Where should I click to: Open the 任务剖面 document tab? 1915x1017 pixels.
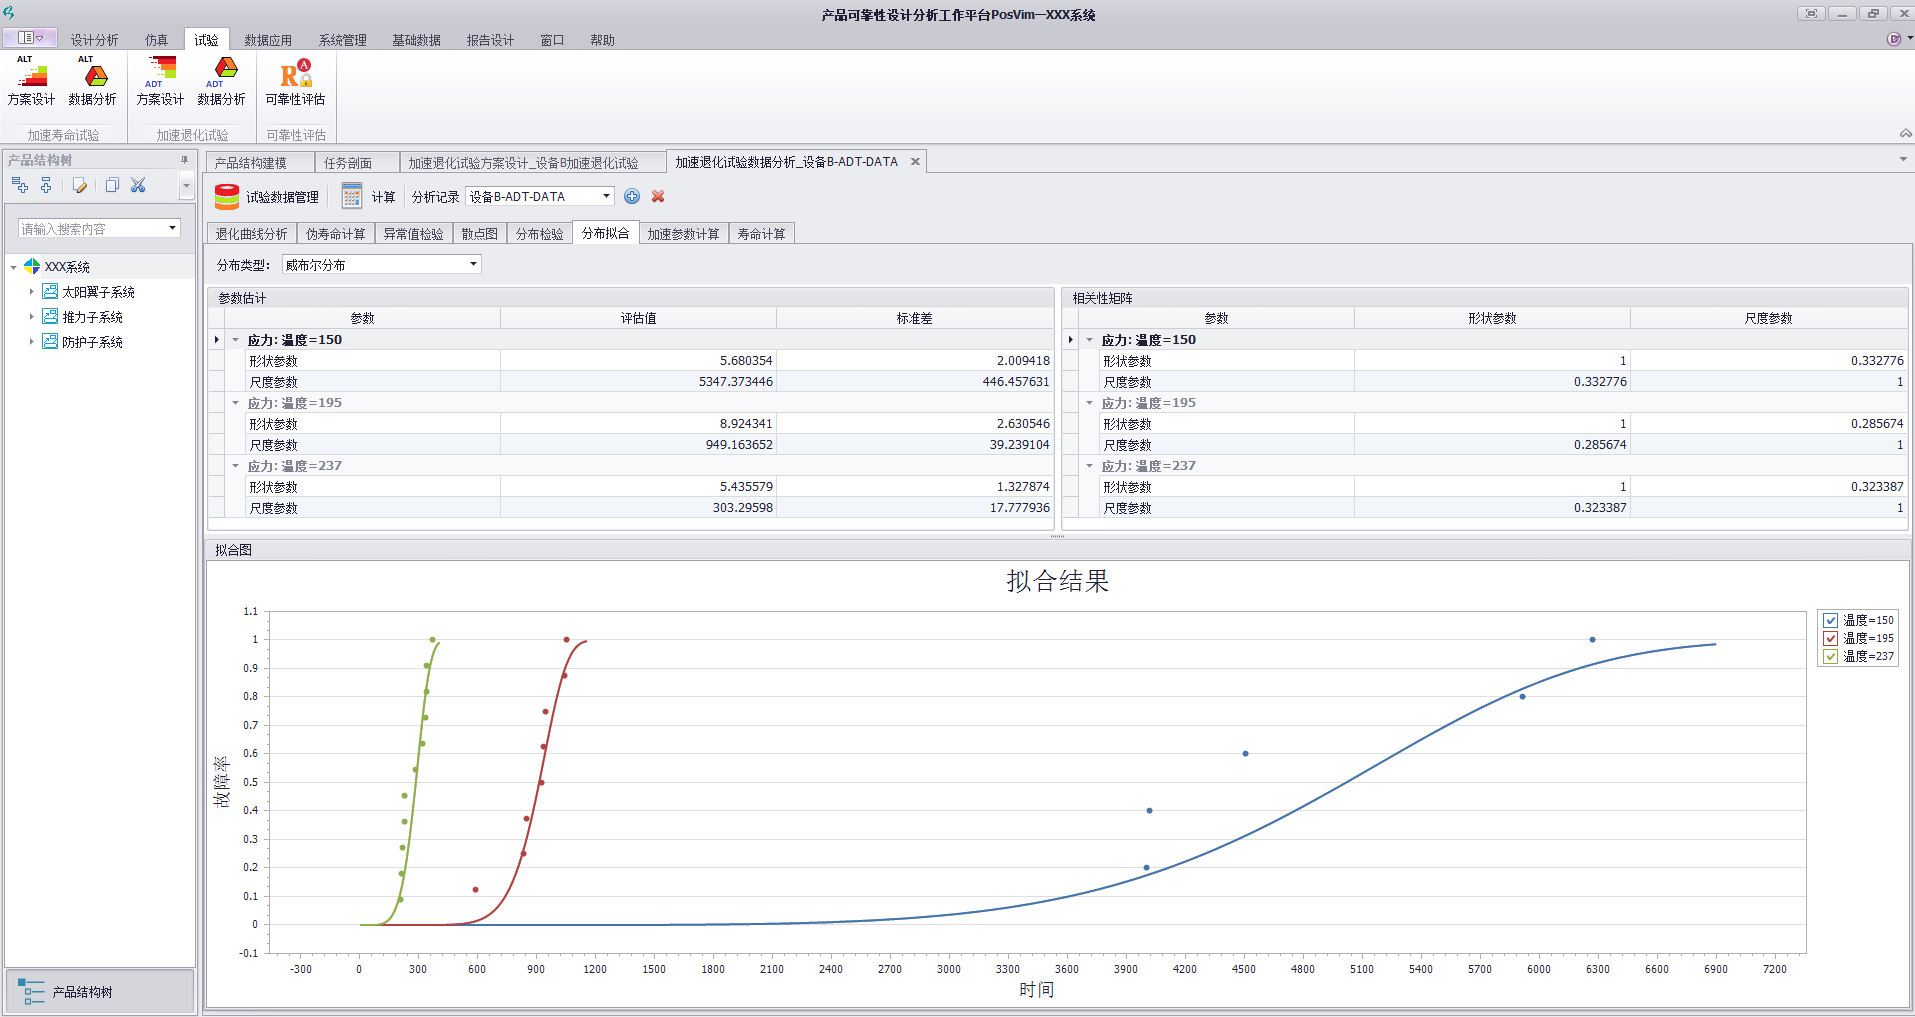(357, 163)
